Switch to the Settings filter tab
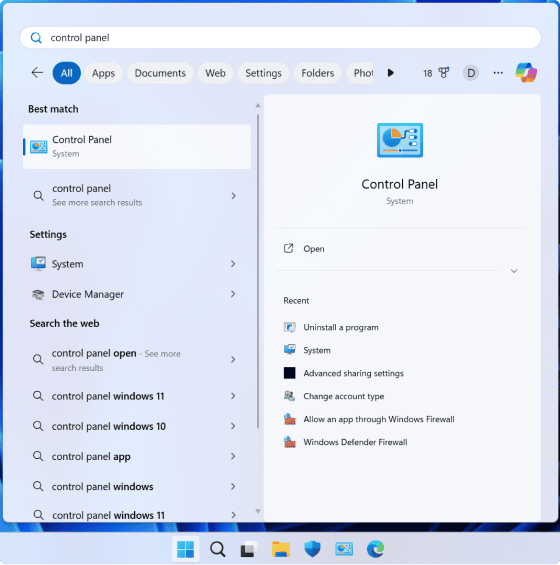The image size is (560, 565). tap(263, 73)
